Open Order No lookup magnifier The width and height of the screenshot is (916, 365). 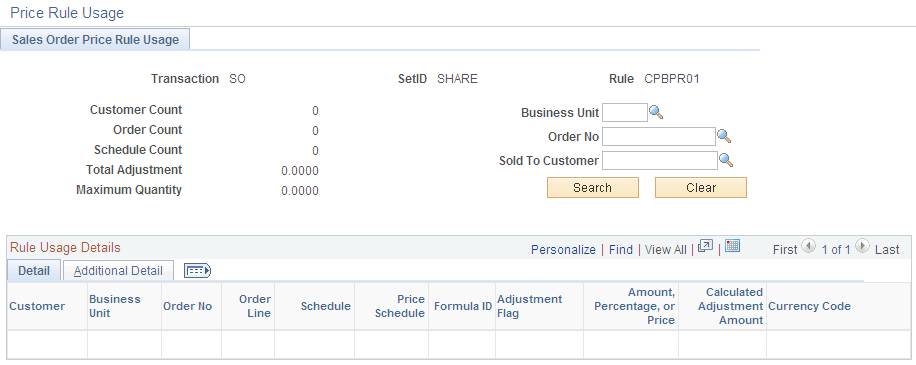[x=724, y=136]
